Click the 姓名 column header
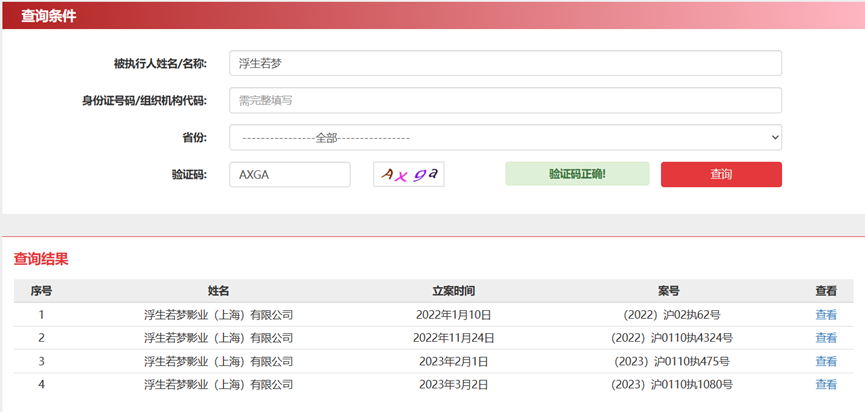The height and width of the screenshot is (412, 865). tap(218, 291)
